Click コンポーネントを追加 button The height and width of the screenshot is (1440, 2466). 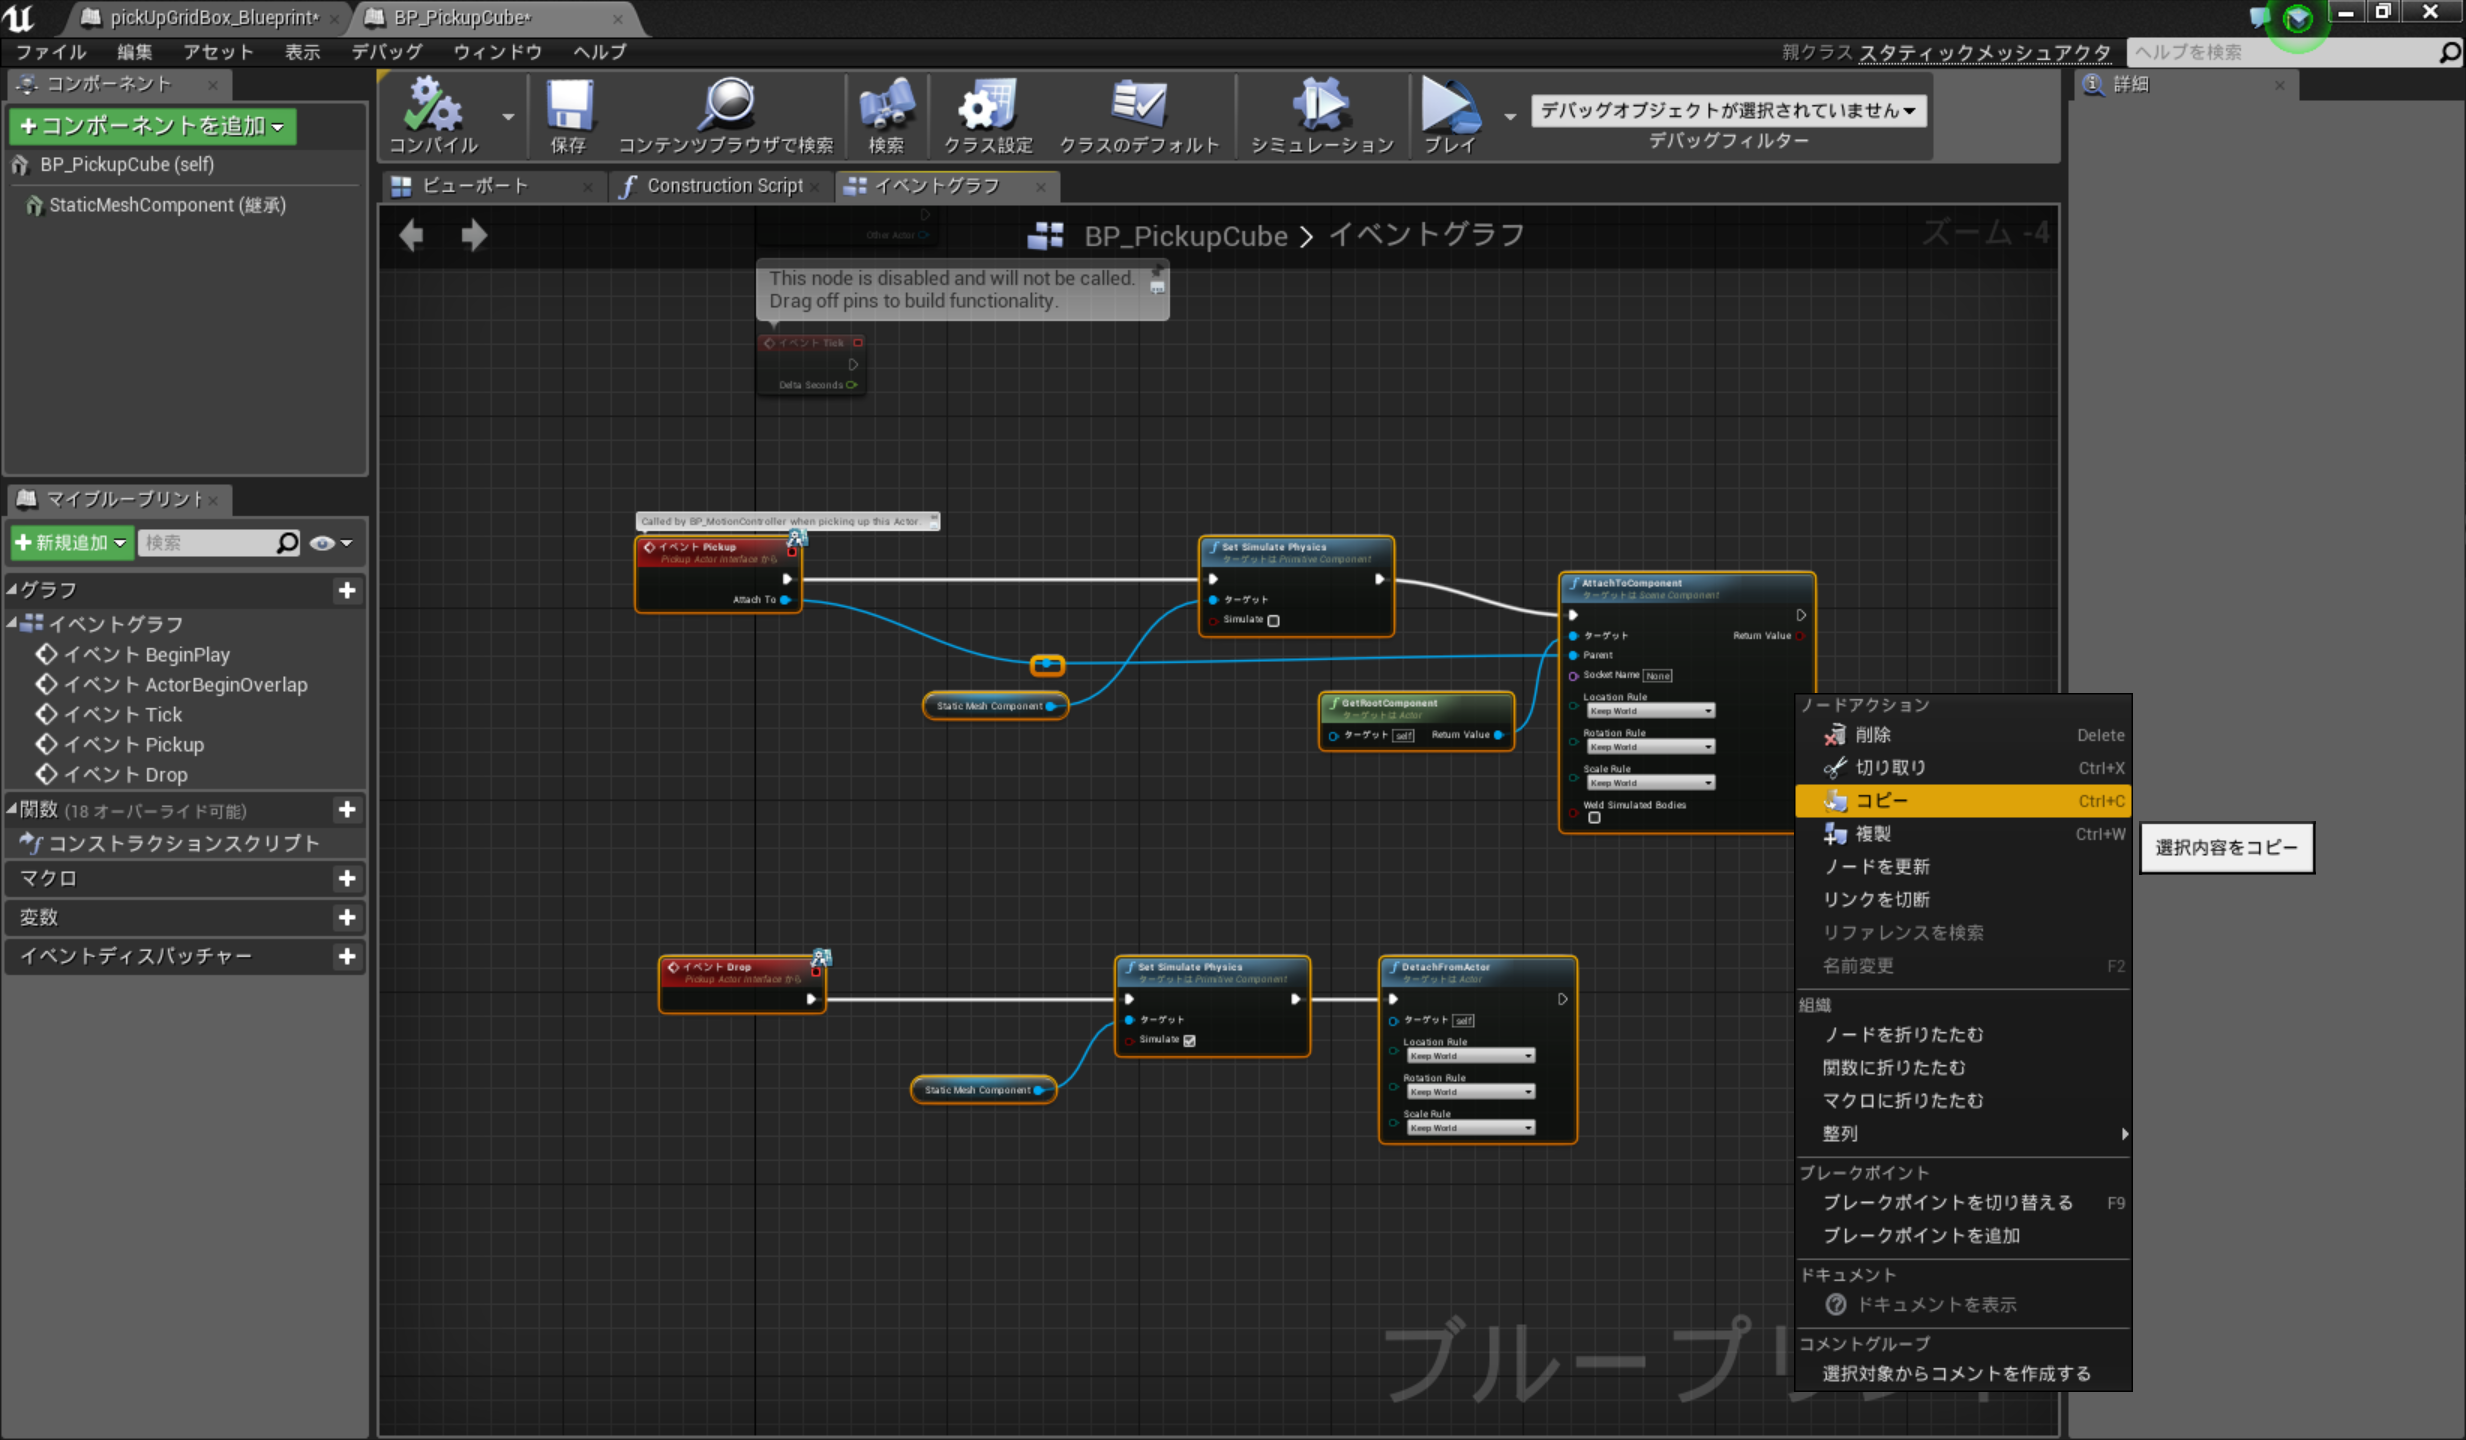(x=152, y=126)
